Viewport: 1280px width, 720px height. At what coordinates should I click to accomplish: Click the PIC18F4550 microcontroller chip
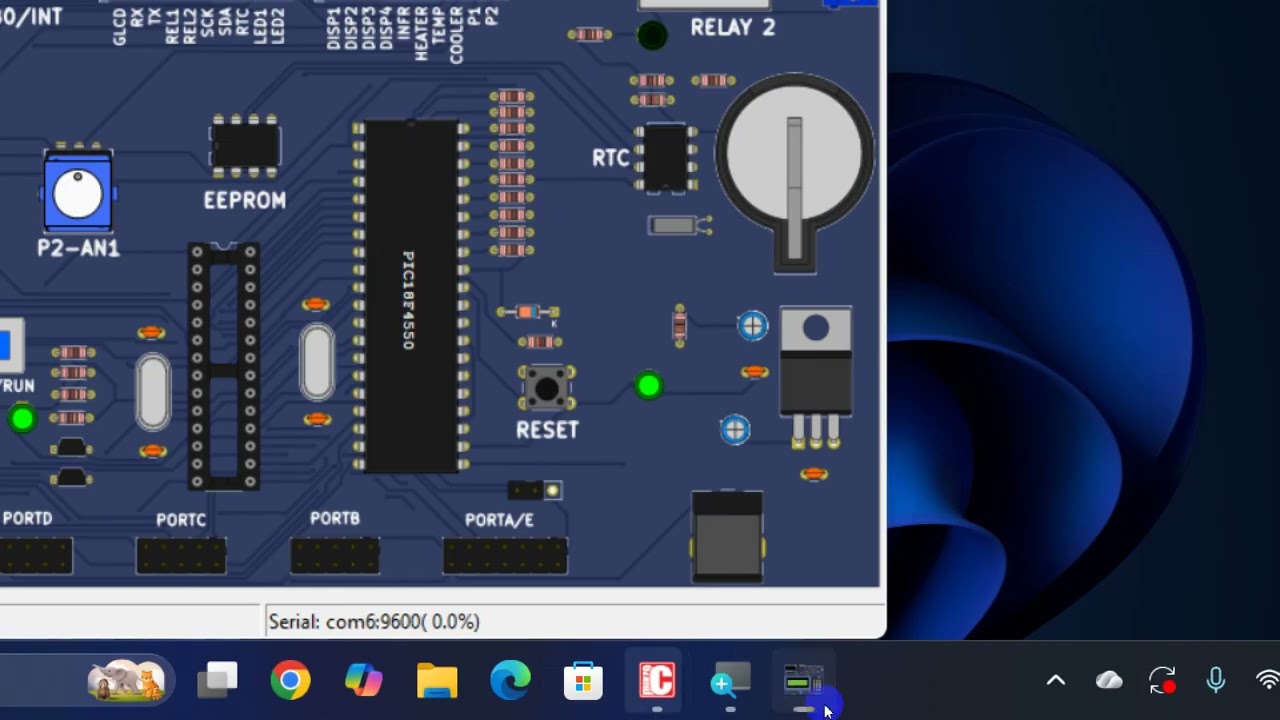coord(411,297)
